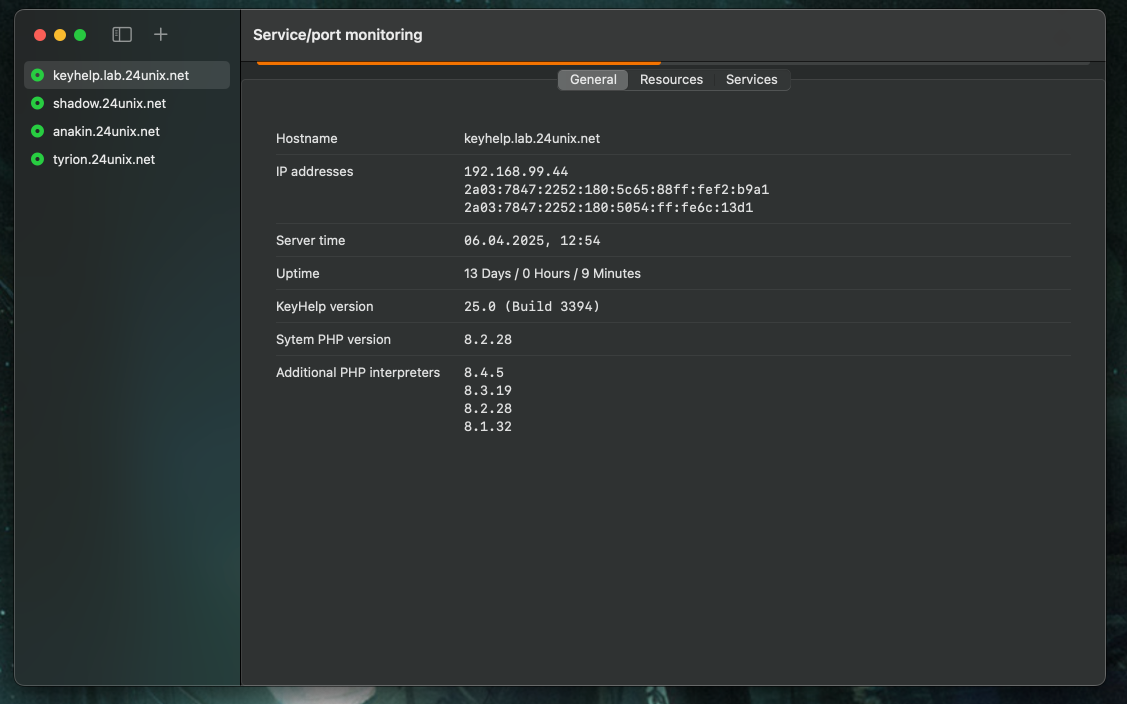The height and width of the screenshot is (704, 1127).
Task: Select anakin.24unix.net server name in sidebar
Action: click(106, 131)
